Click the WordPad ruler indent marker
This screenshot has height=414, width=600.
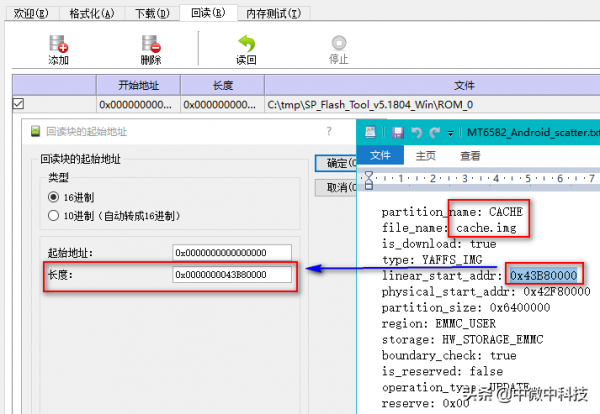(x=368, y=180)
